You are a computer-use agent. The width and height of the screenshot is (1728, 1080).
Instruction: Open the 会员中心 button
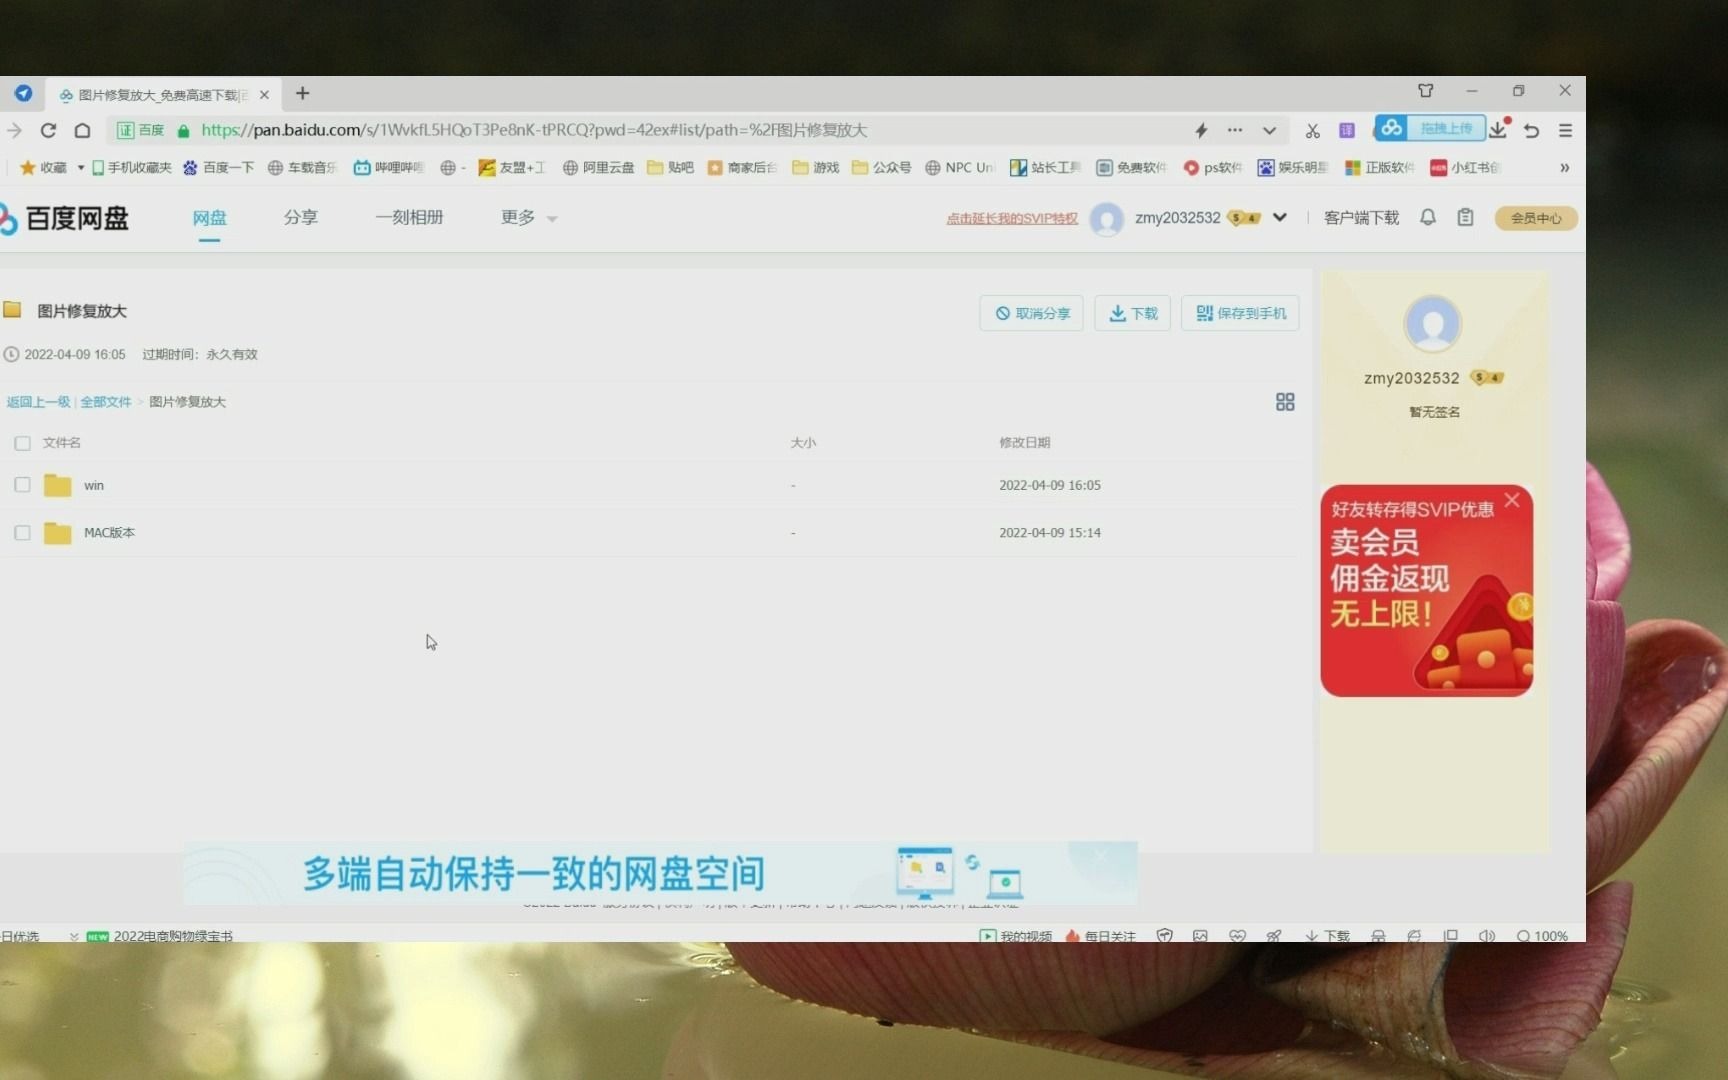click(x=1536, y=218)
